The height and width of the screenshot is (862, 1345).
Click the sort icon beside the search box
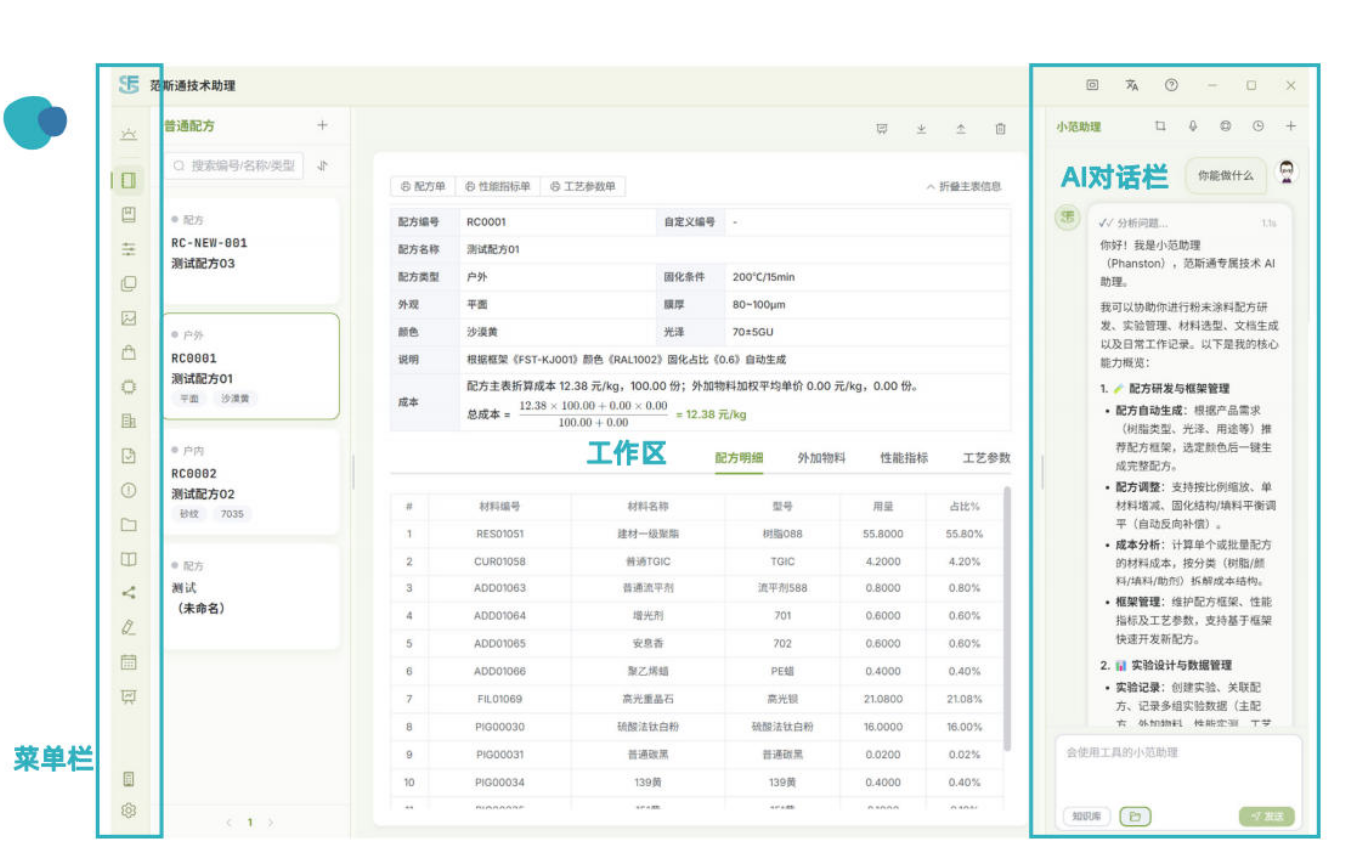click(x=322, y=166)
